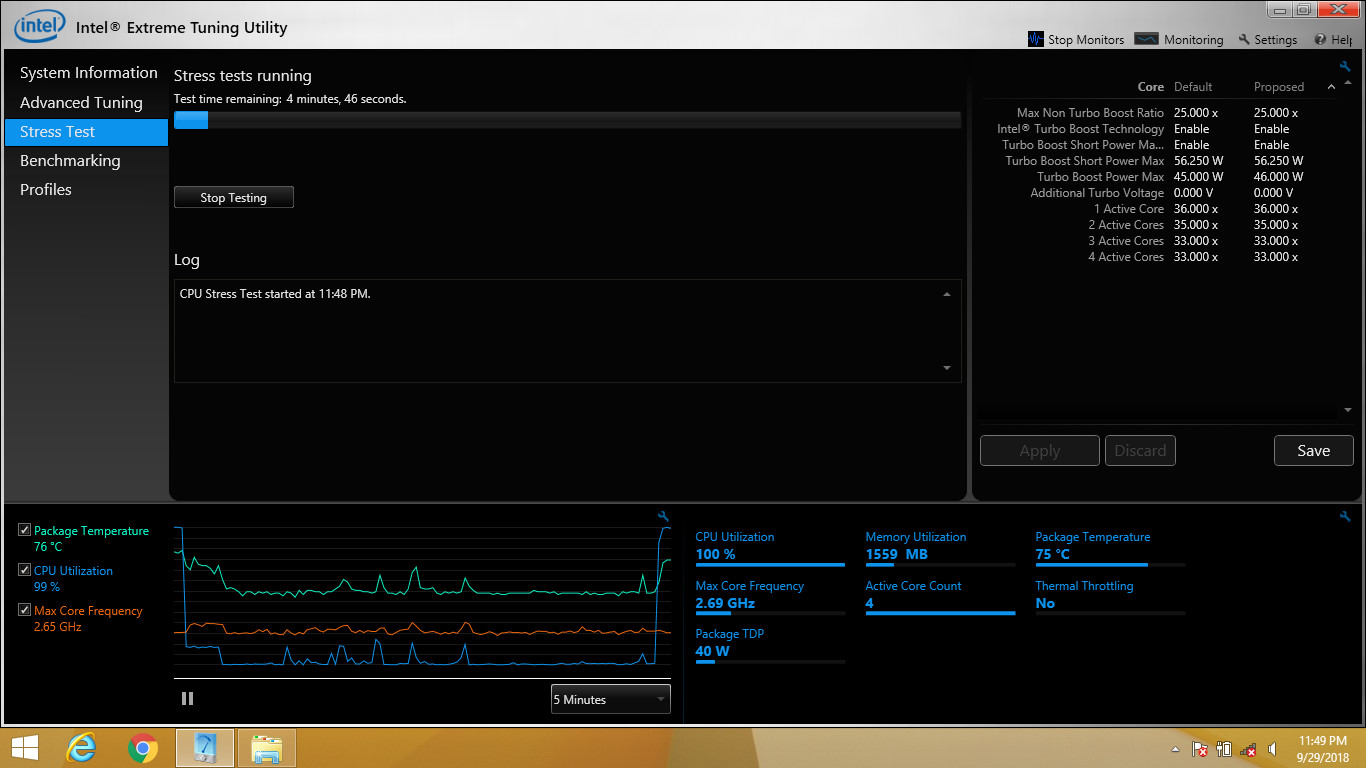The width and height of the screenshot is (1366, 768).
Task: Click the Memory Utilization 1559 MB bar
Action: (940, 565)
